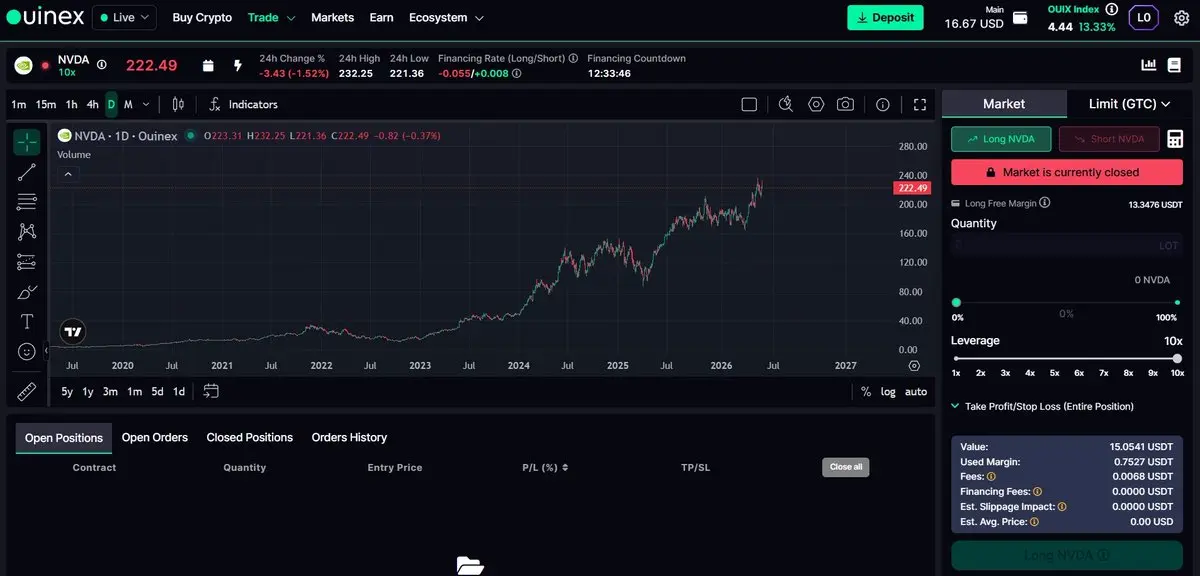This screenshot has height=576, width=1200.
Task: Open the LO user profile avatar
Action: coord(1145,17)
